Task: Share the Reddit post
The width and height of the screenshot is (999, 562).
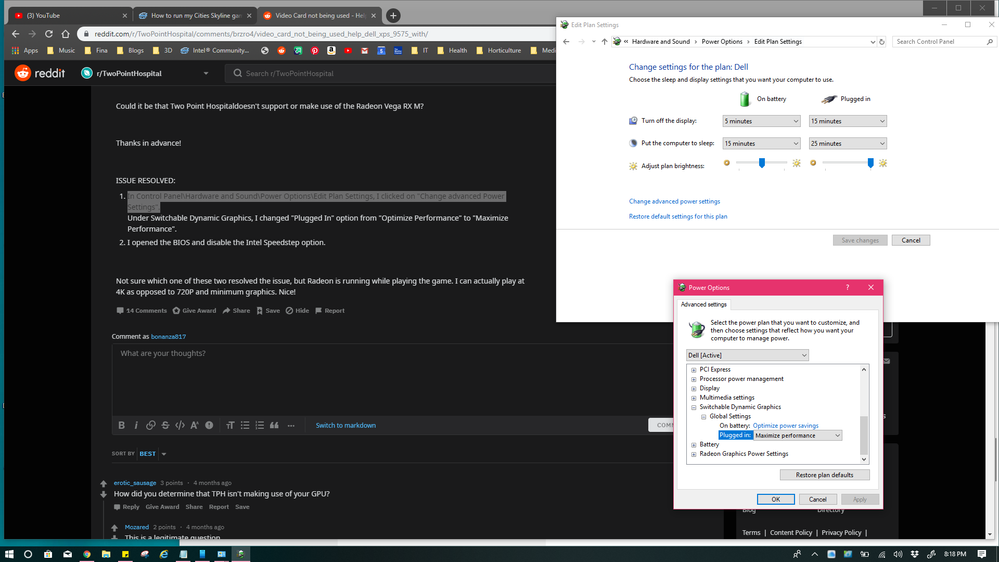Action: (236, 311)
